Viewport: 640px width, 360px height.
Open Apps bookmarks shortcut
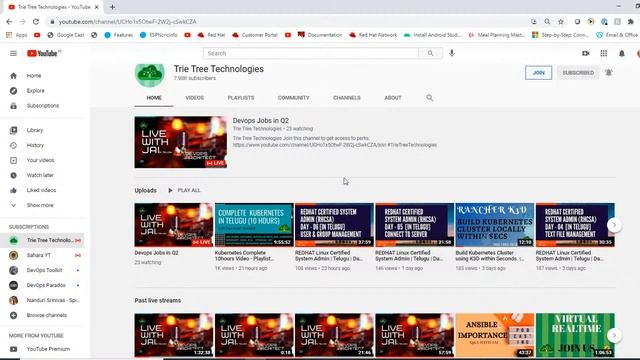pos(17,35)
